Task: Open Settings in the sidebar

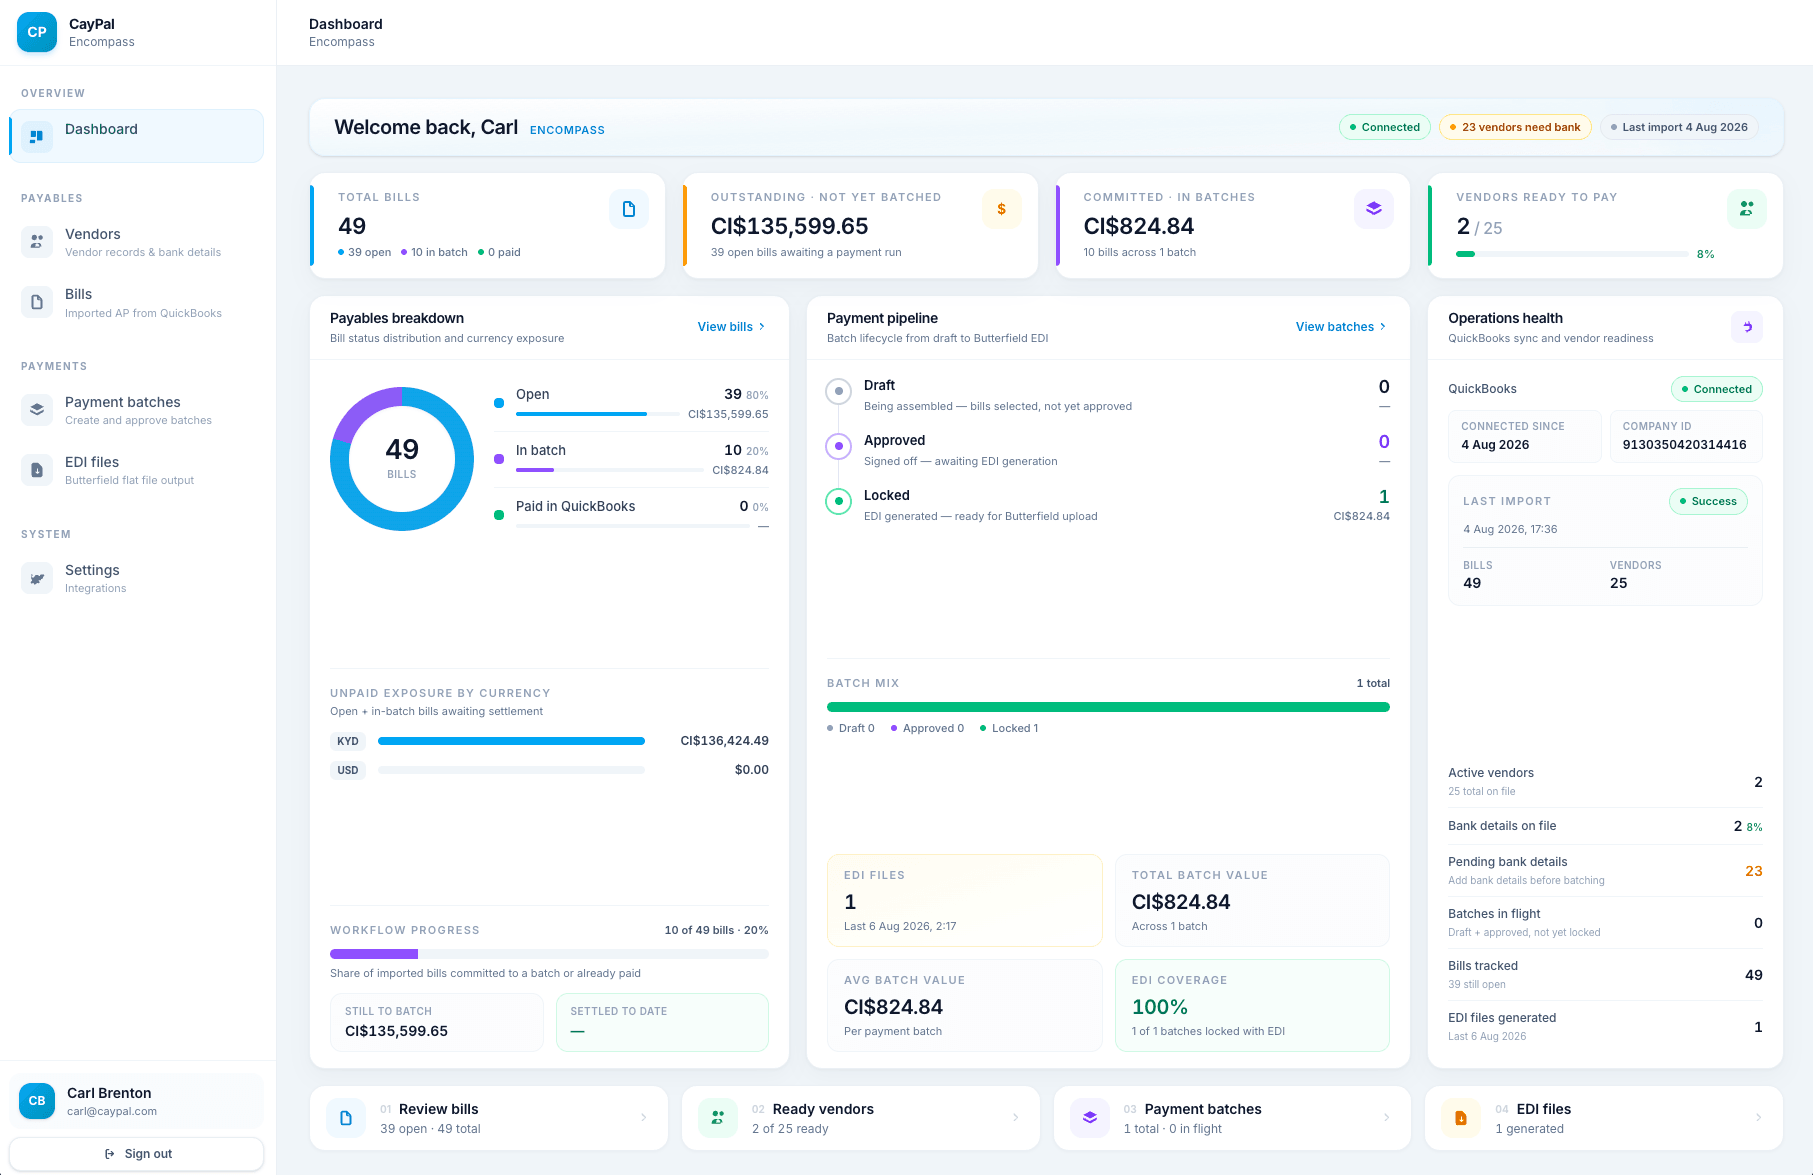Action: click(x=137, y=578)
